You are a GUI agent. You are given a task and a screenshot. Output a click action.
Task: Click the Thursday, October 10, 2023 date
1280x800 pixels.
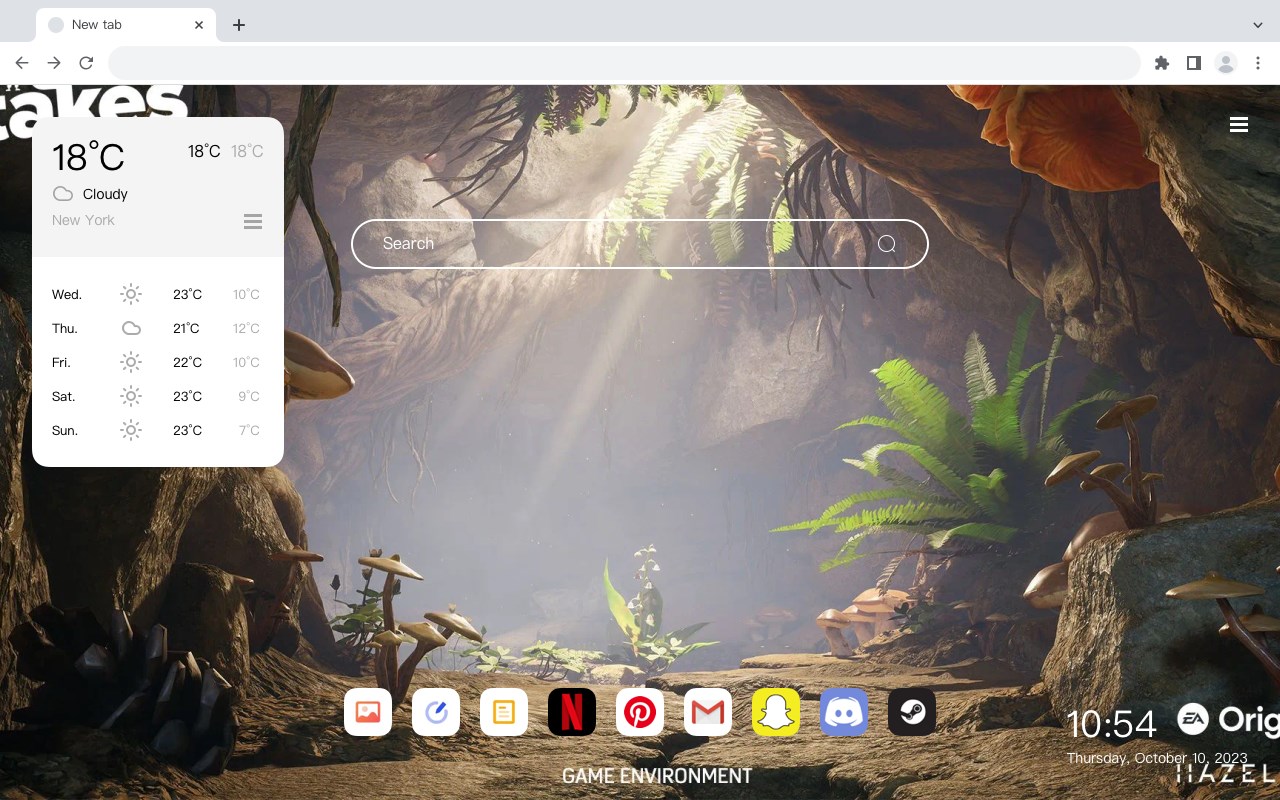coord(1157,758)
